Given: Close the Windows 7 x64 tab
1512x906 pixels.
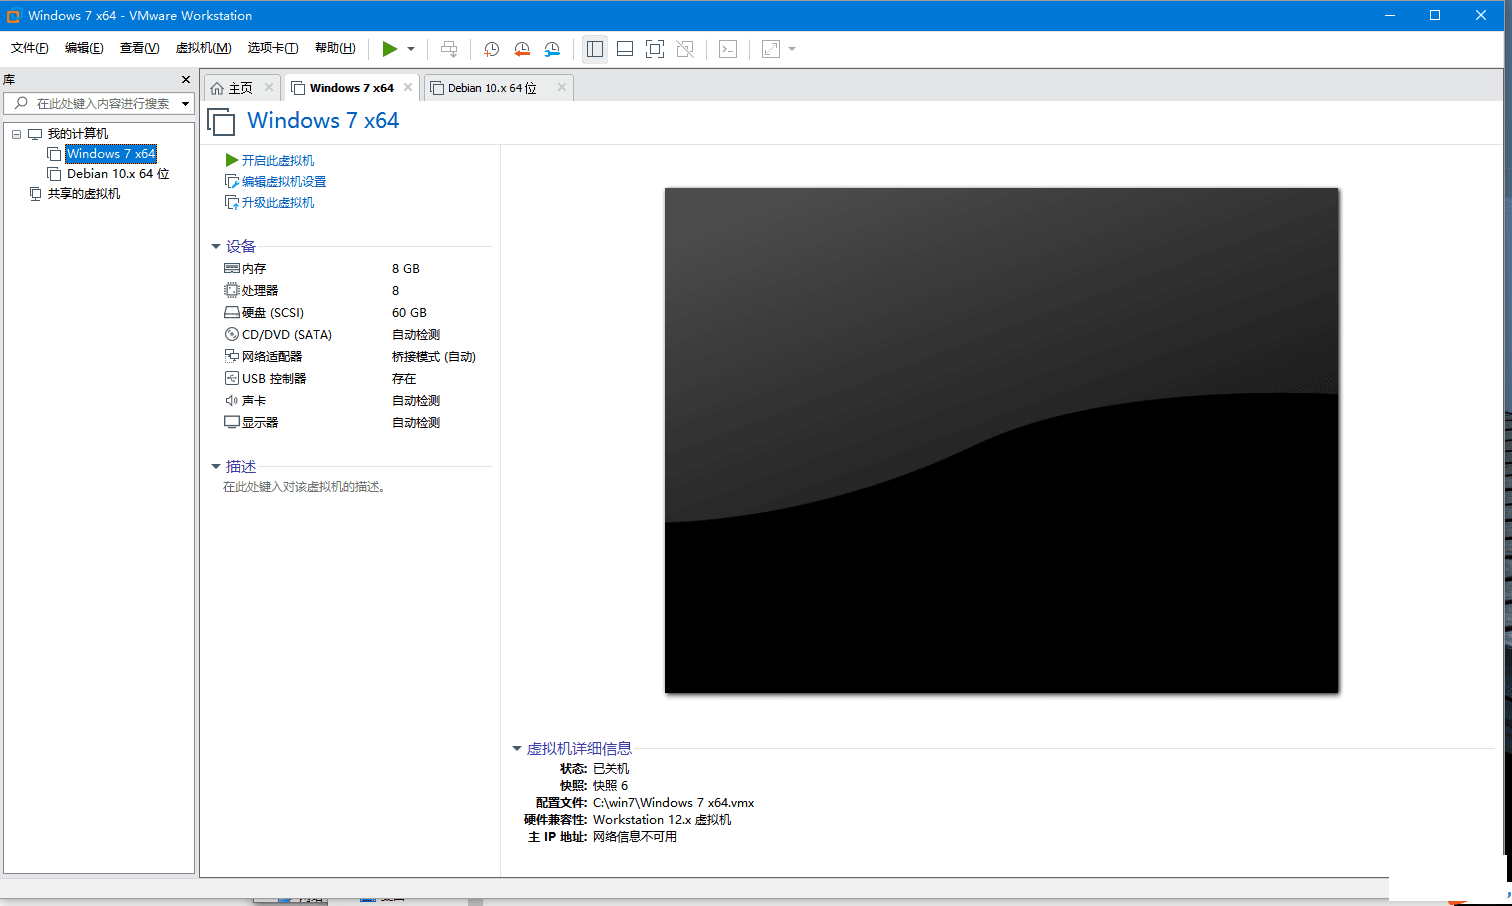Looking at the screenshot, I should point(408,87).
